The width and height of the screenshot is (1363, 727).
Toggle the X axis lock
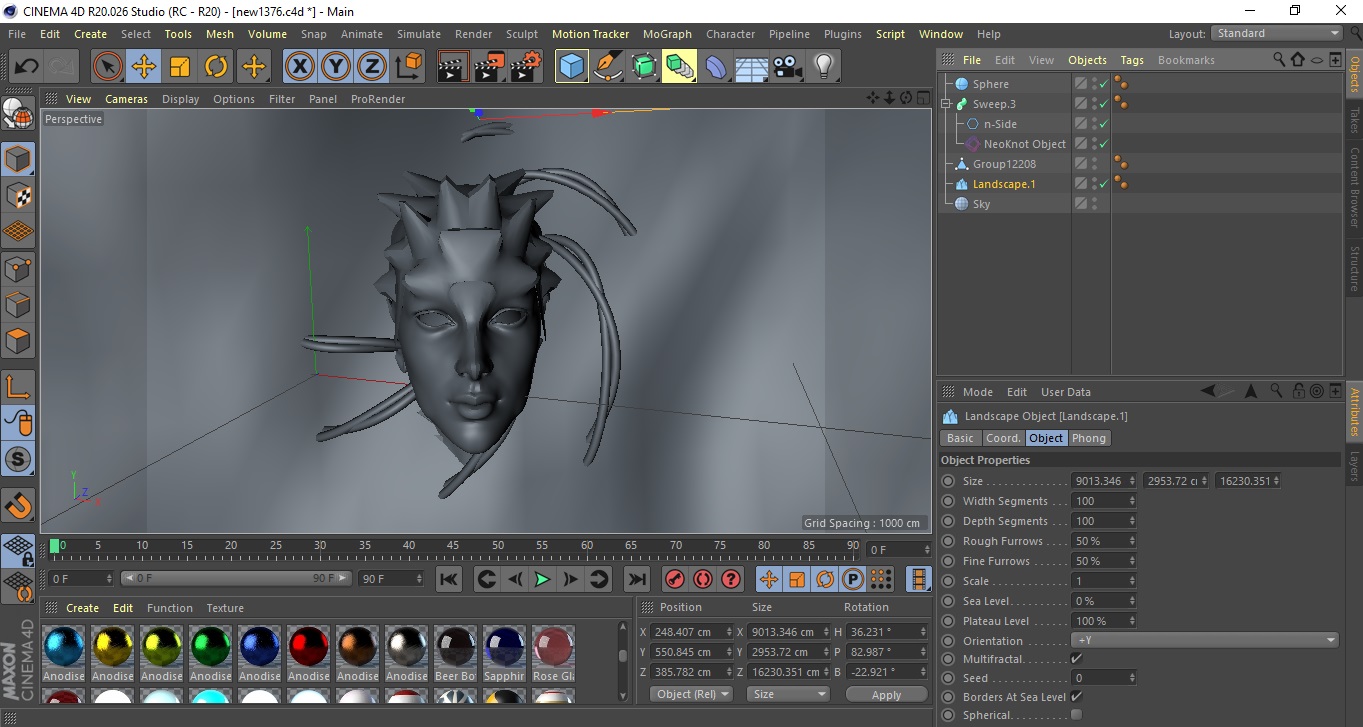pos(299,67)
